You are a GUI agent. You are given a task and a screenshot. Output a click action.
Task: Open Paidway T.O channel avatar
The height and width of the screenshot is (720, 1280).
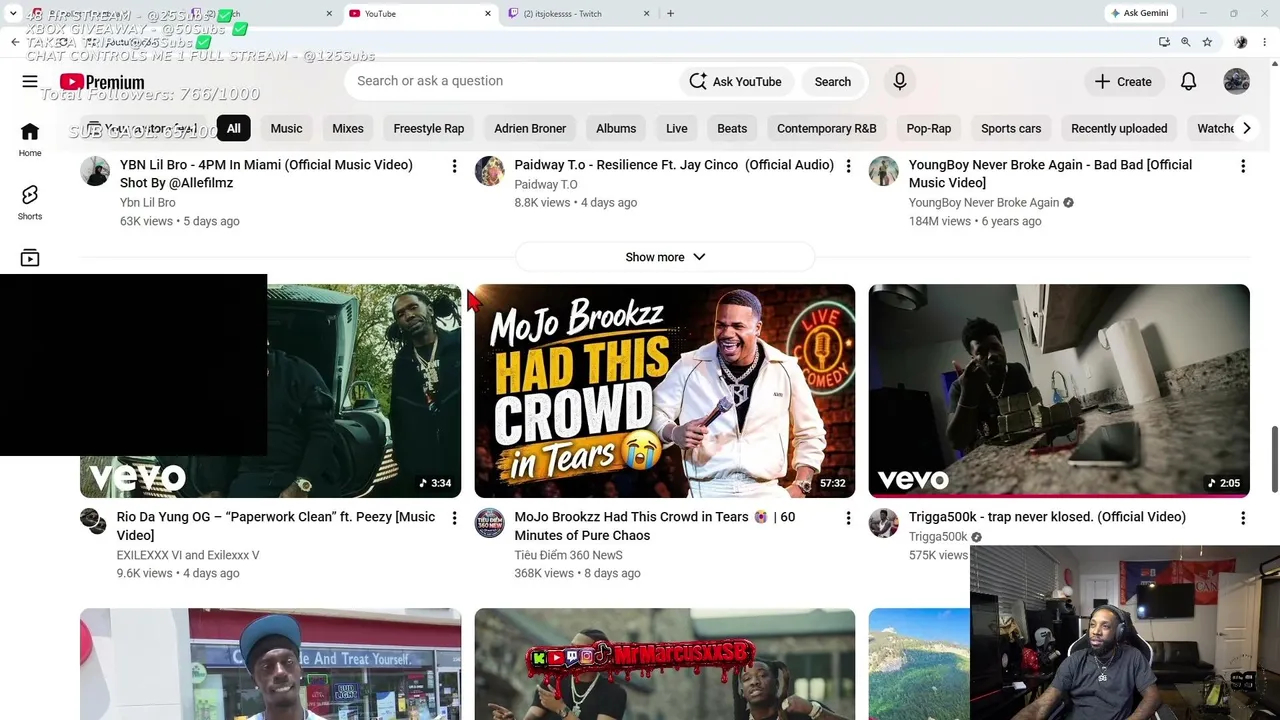(489, 171)
